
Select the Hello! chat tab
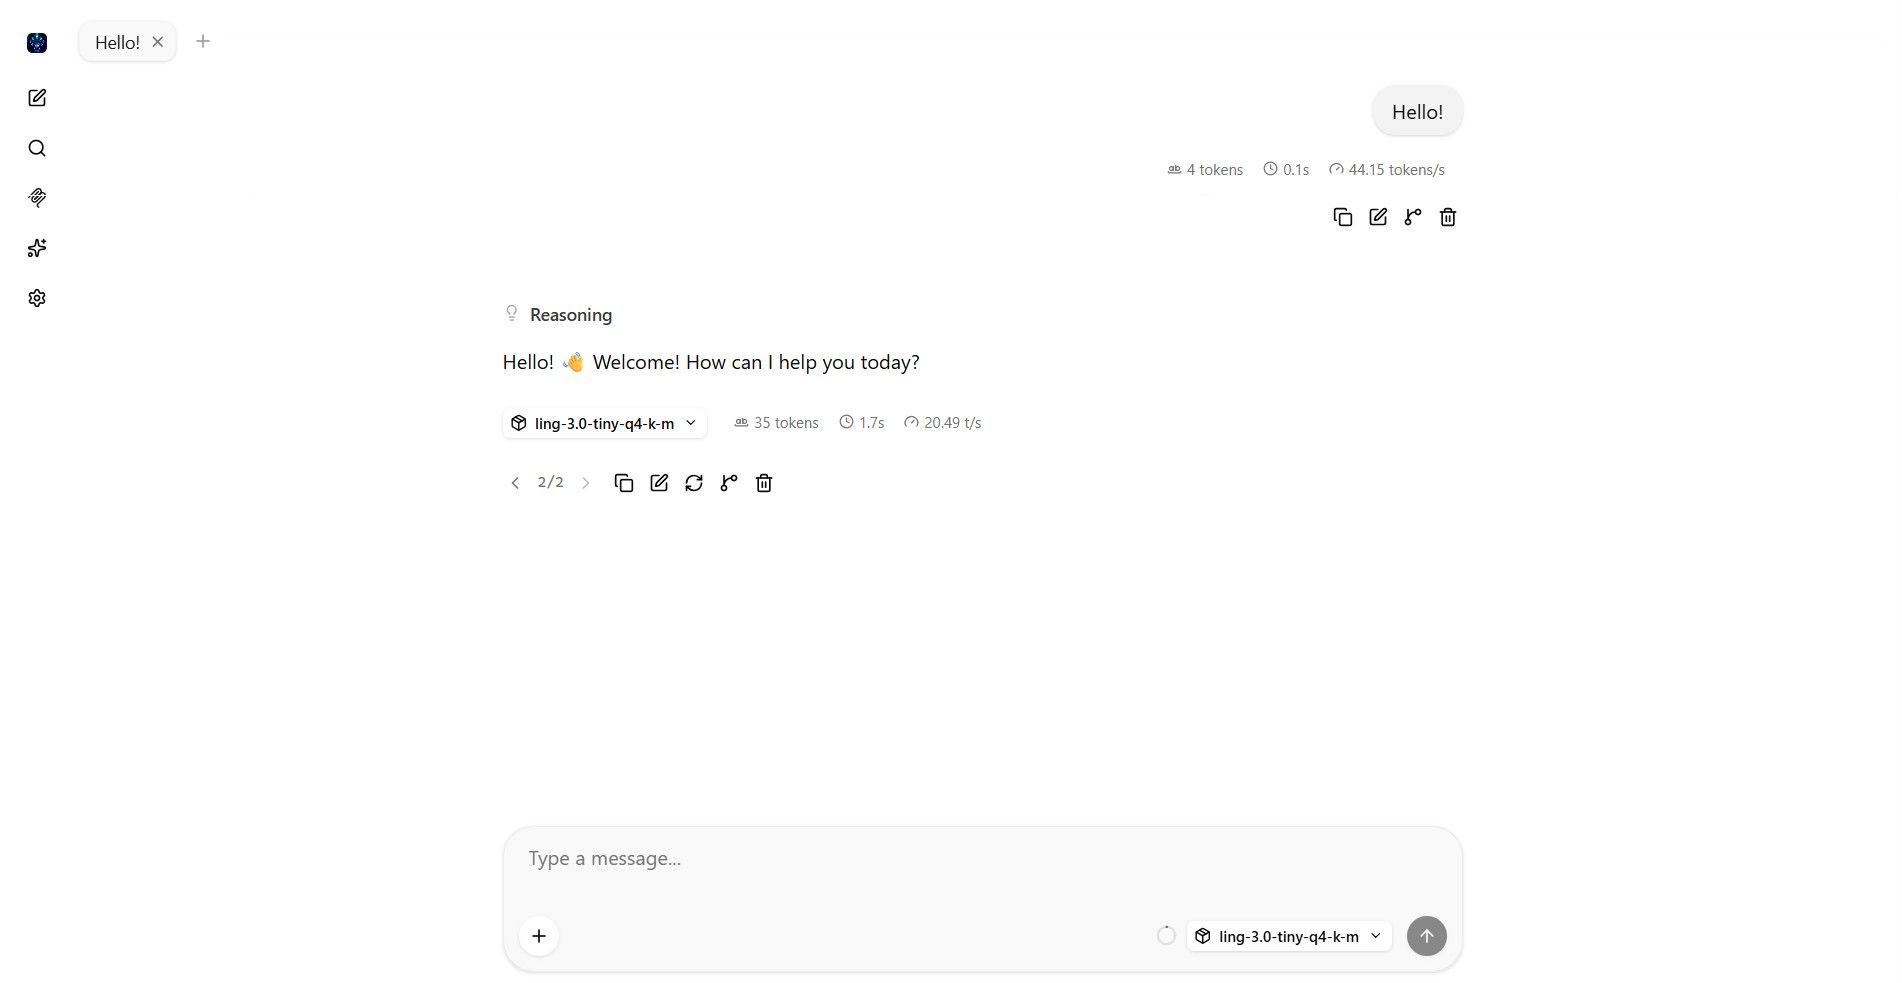click(117, 42)
